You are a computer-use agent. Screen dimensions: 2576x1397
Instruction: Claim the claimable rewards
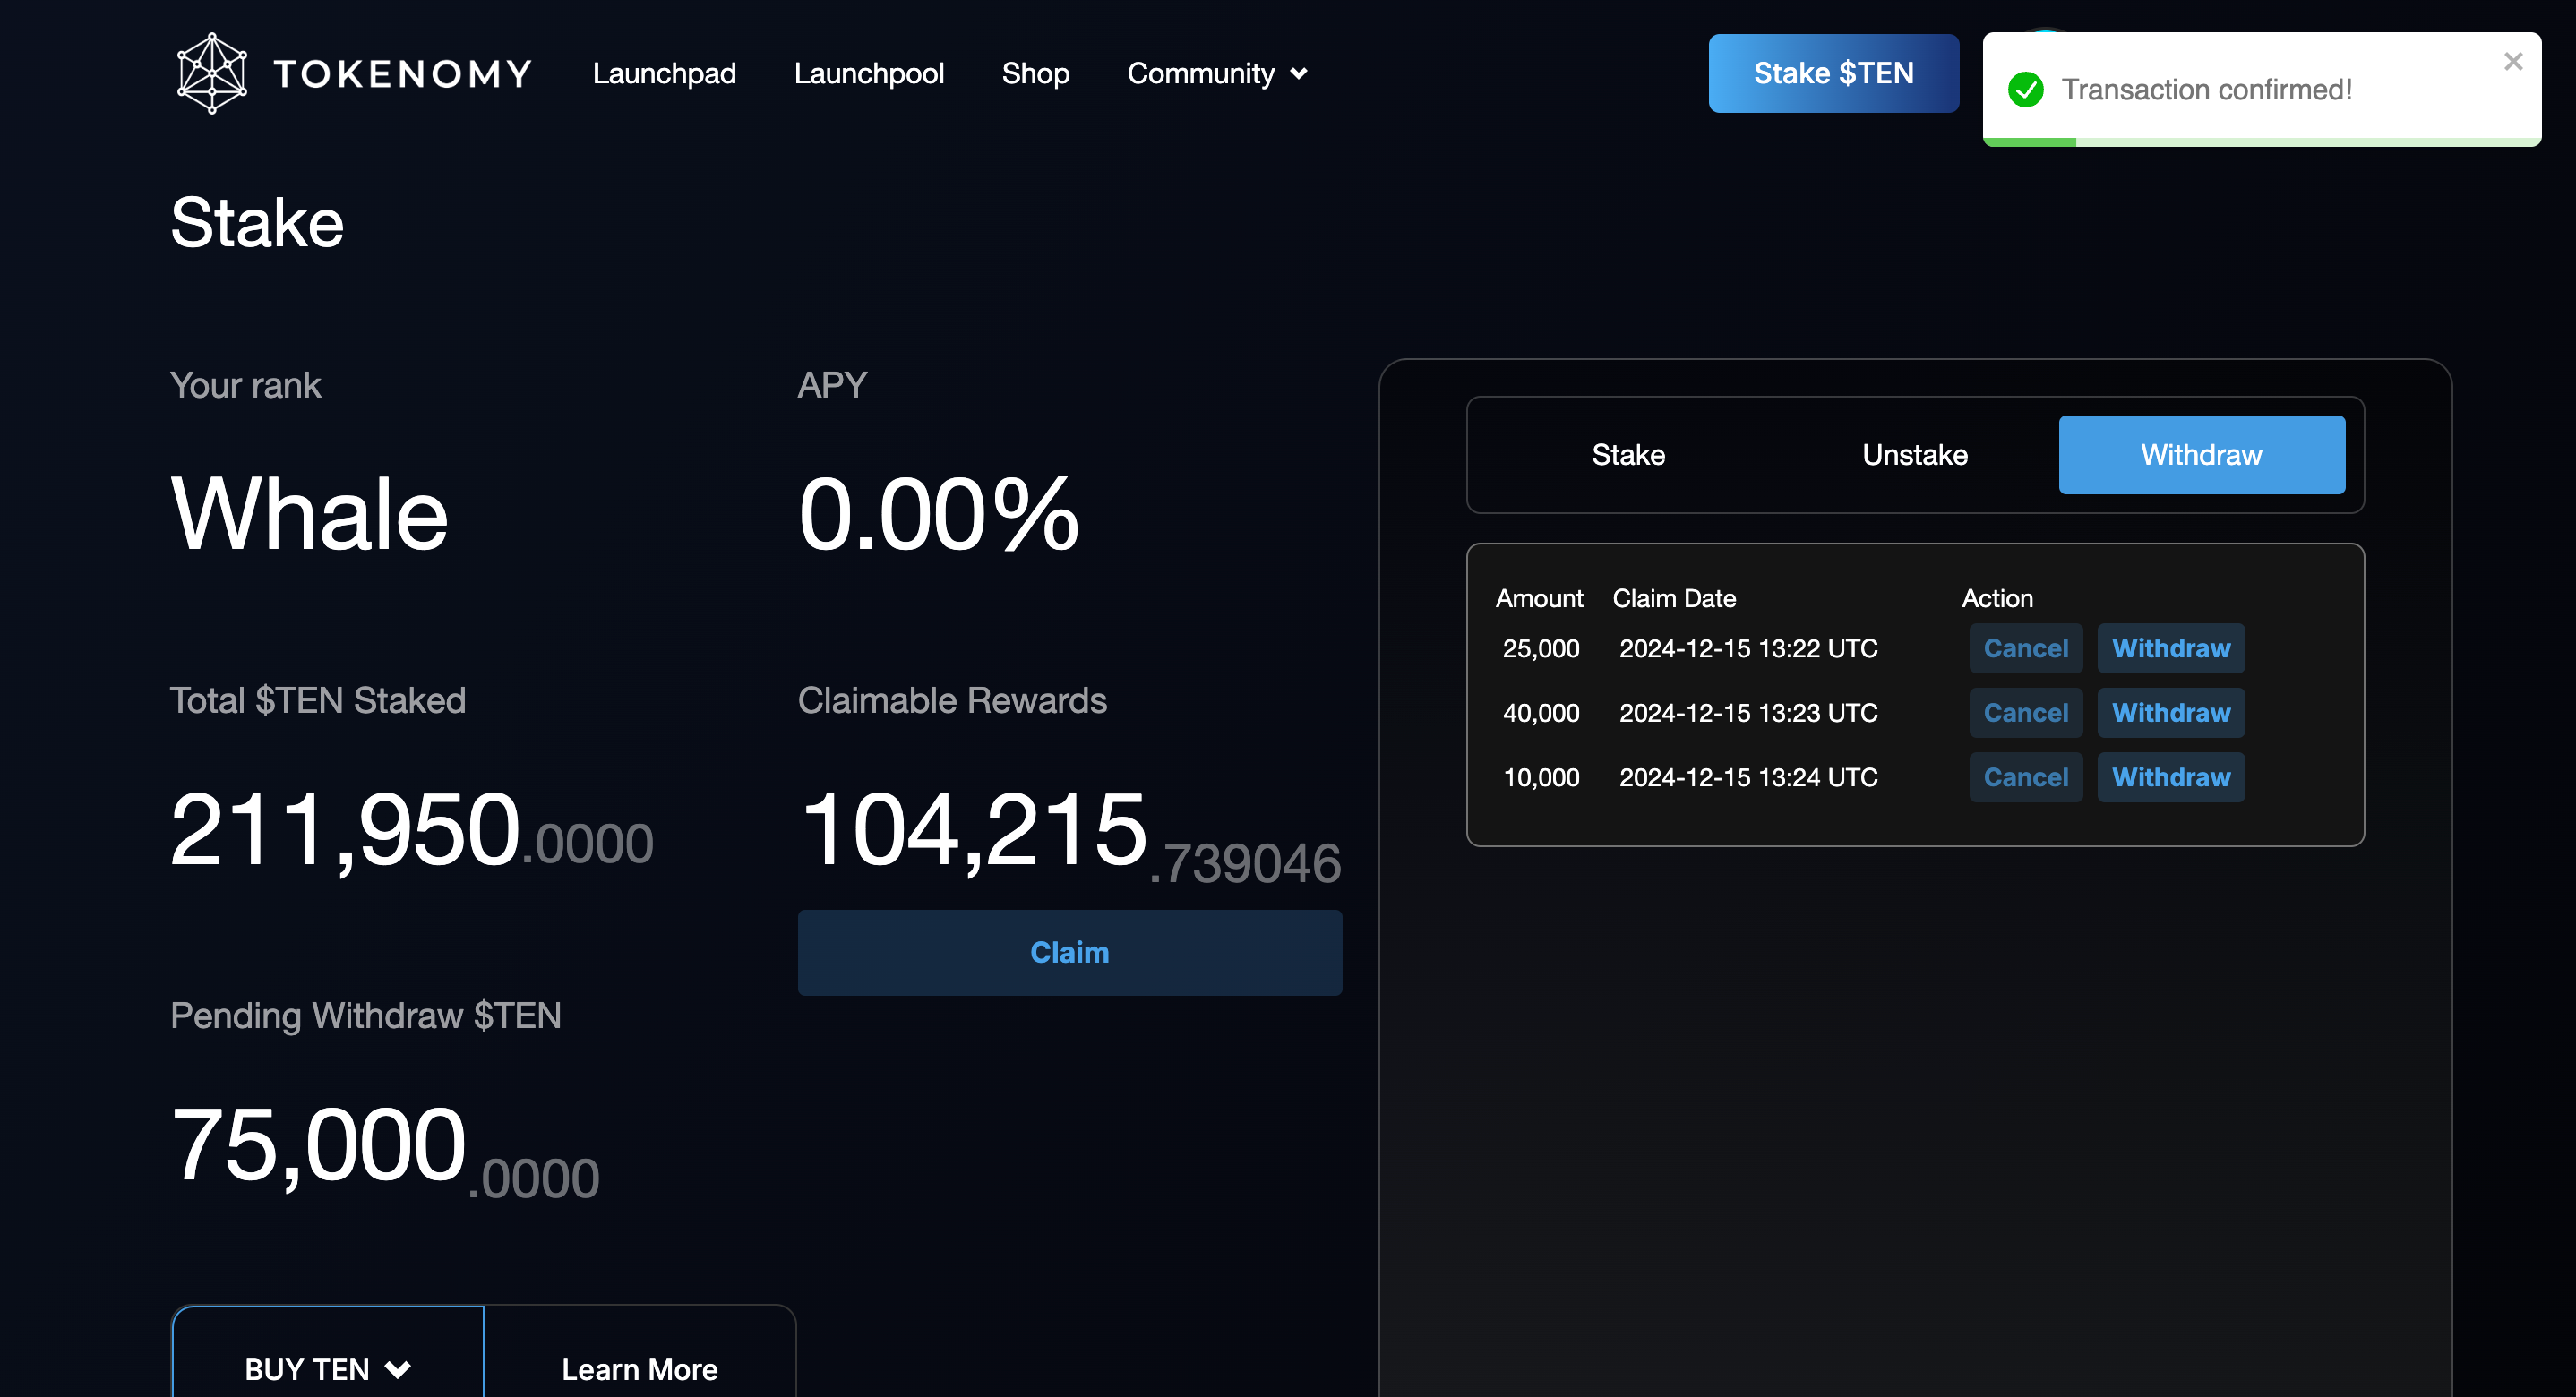click(1069, 952)
